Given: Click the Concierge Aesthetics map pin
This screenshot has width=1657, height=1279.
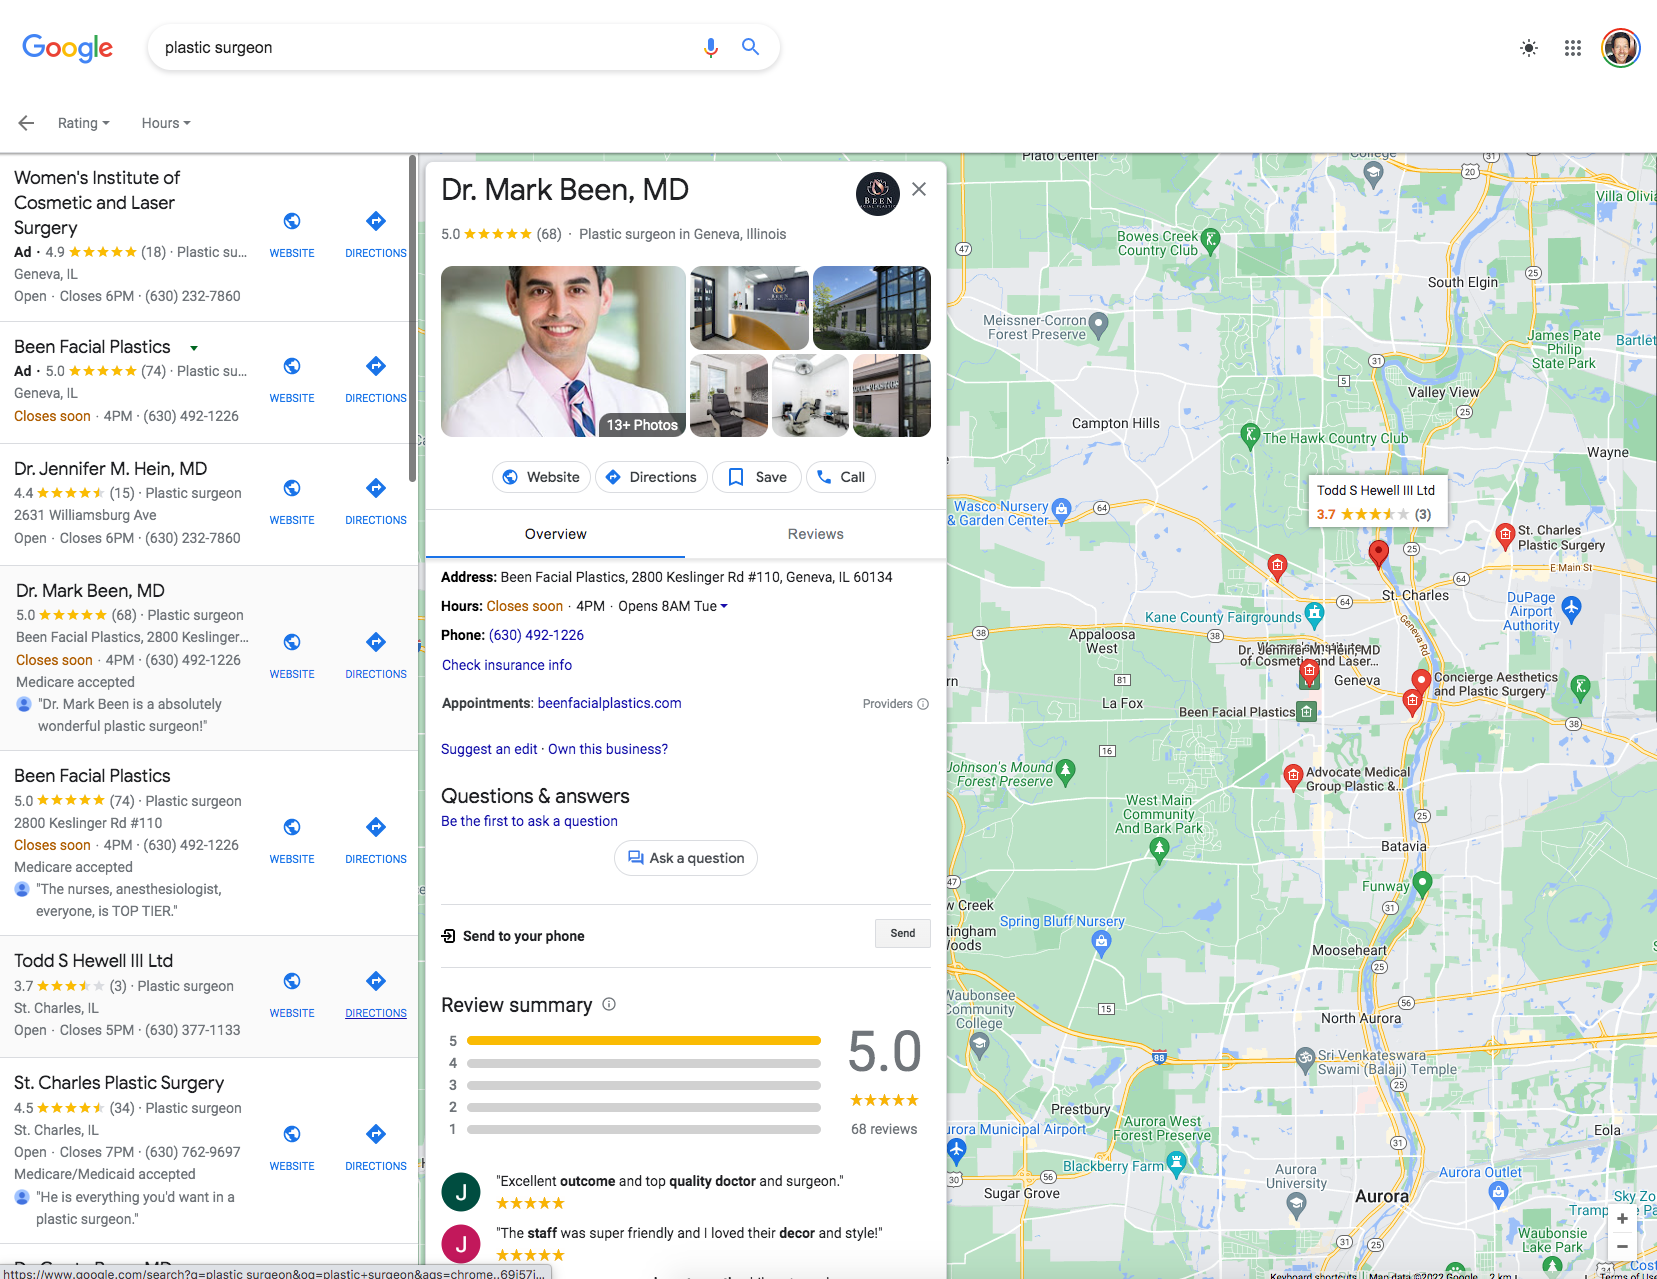Looking at the screenshot, I should pyautogui.click(x=1420, y=682).
